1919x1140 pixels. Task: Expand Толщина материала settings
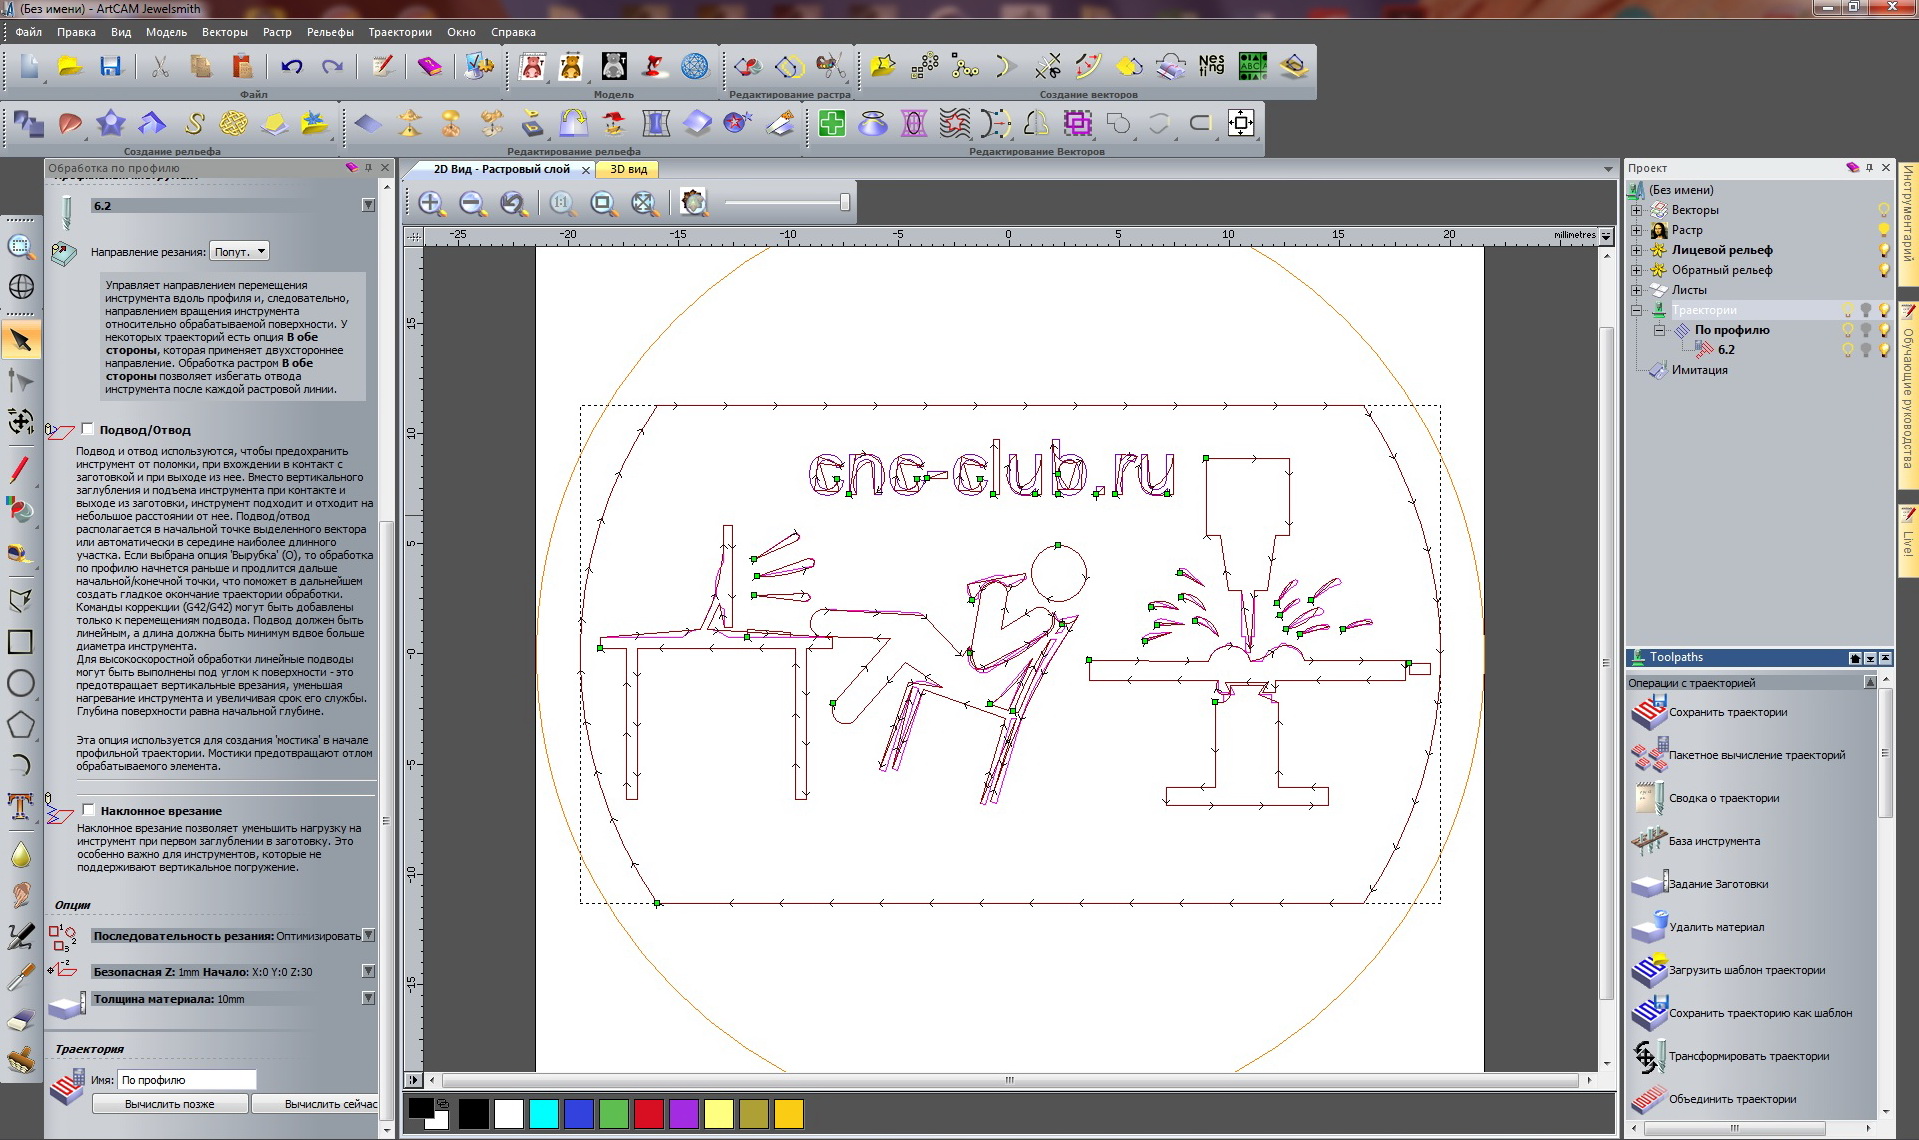pos(368,998)
